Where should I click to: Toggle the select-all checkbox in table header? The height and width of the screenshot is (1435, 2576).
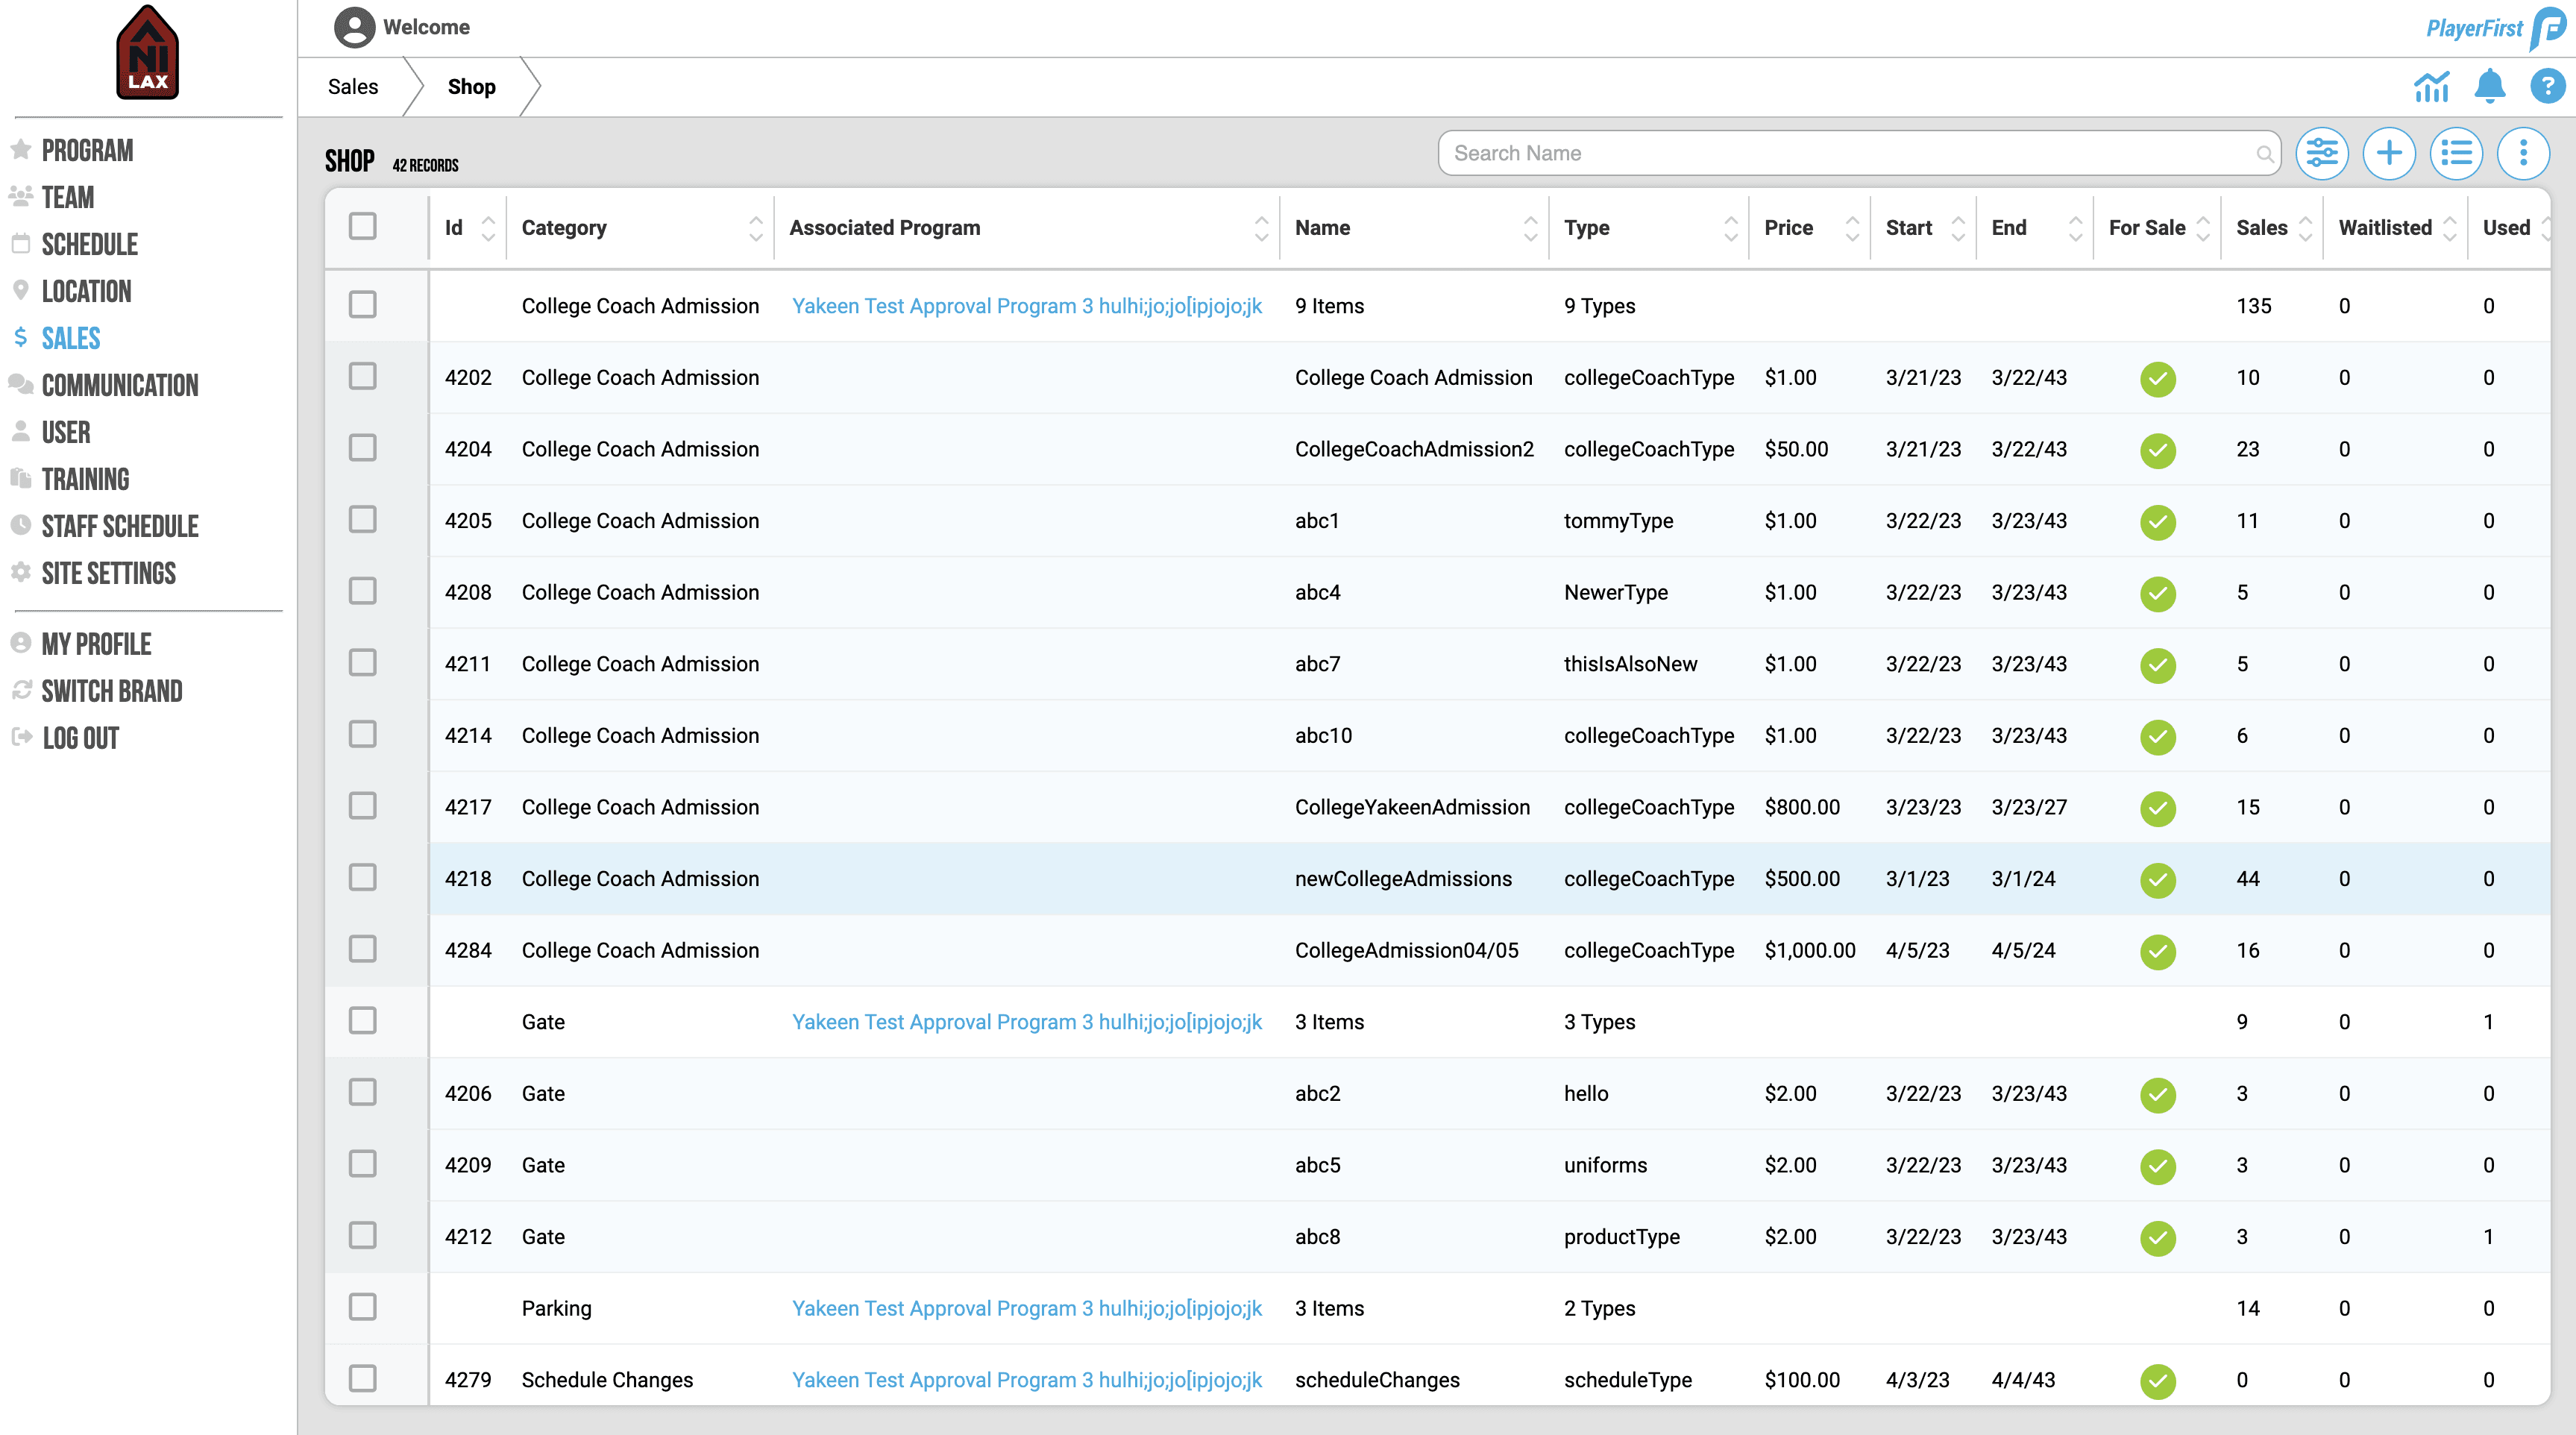(x=362, y=227)
